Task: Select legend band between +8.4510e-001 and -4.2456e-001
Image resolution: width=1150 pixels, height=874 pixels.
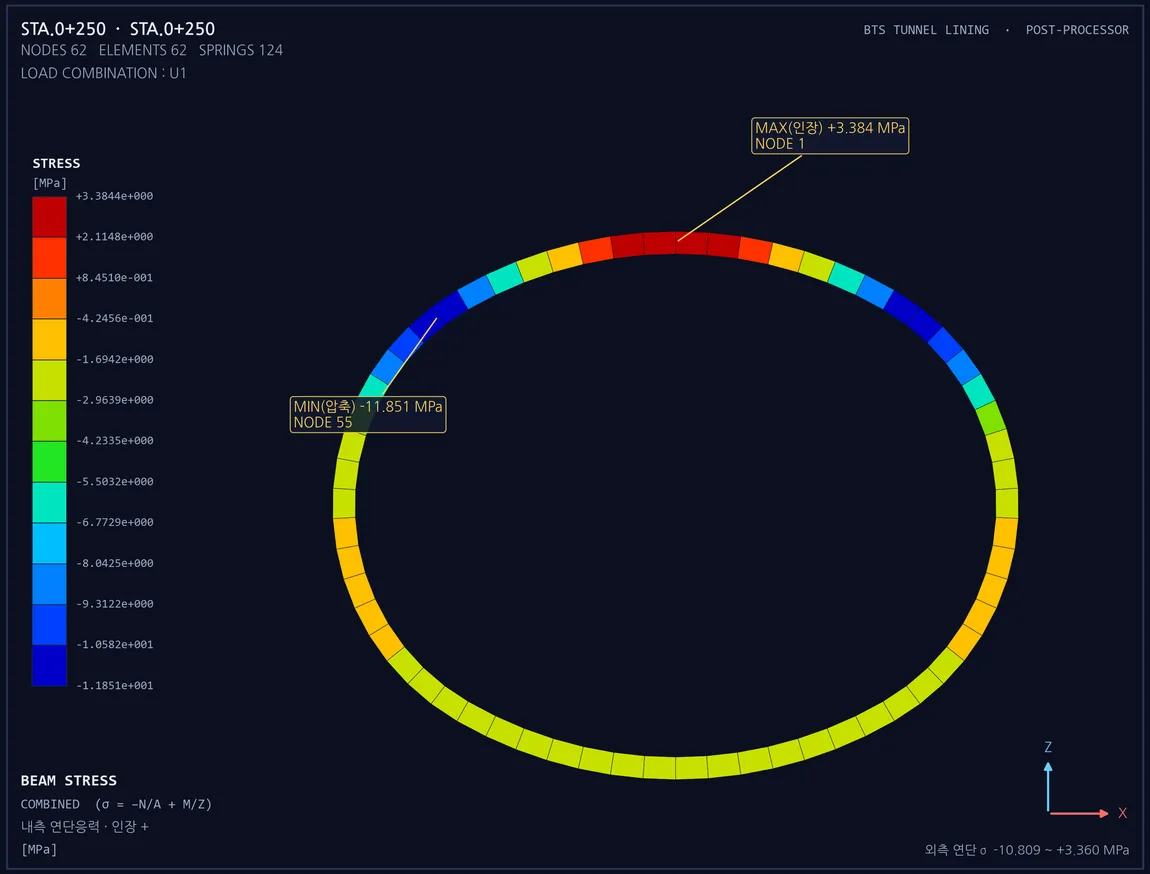Action: pos(49,298)
